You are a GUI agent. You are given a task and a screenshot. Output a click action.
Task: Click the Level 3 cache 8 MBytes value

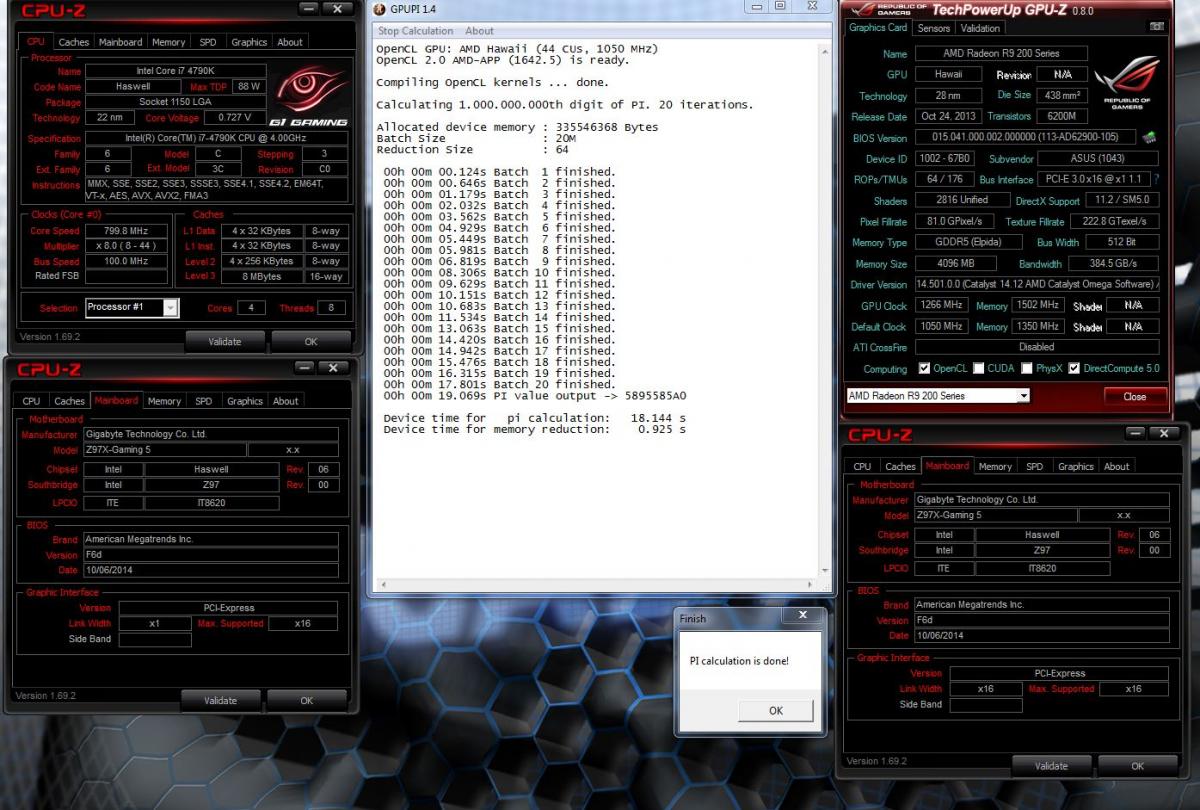click(263, 276)
